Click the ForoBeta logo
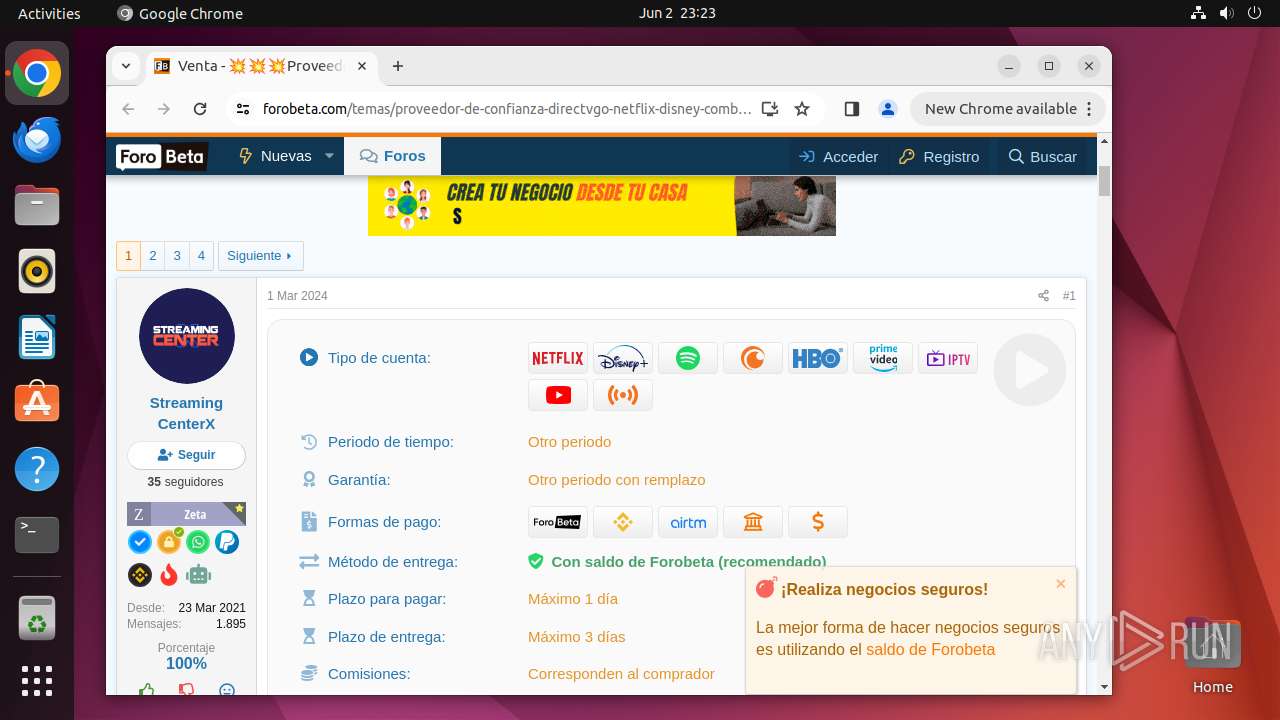Image resolution: width=1280 pixels, height=720 pixels. click(x=161, y=157)
